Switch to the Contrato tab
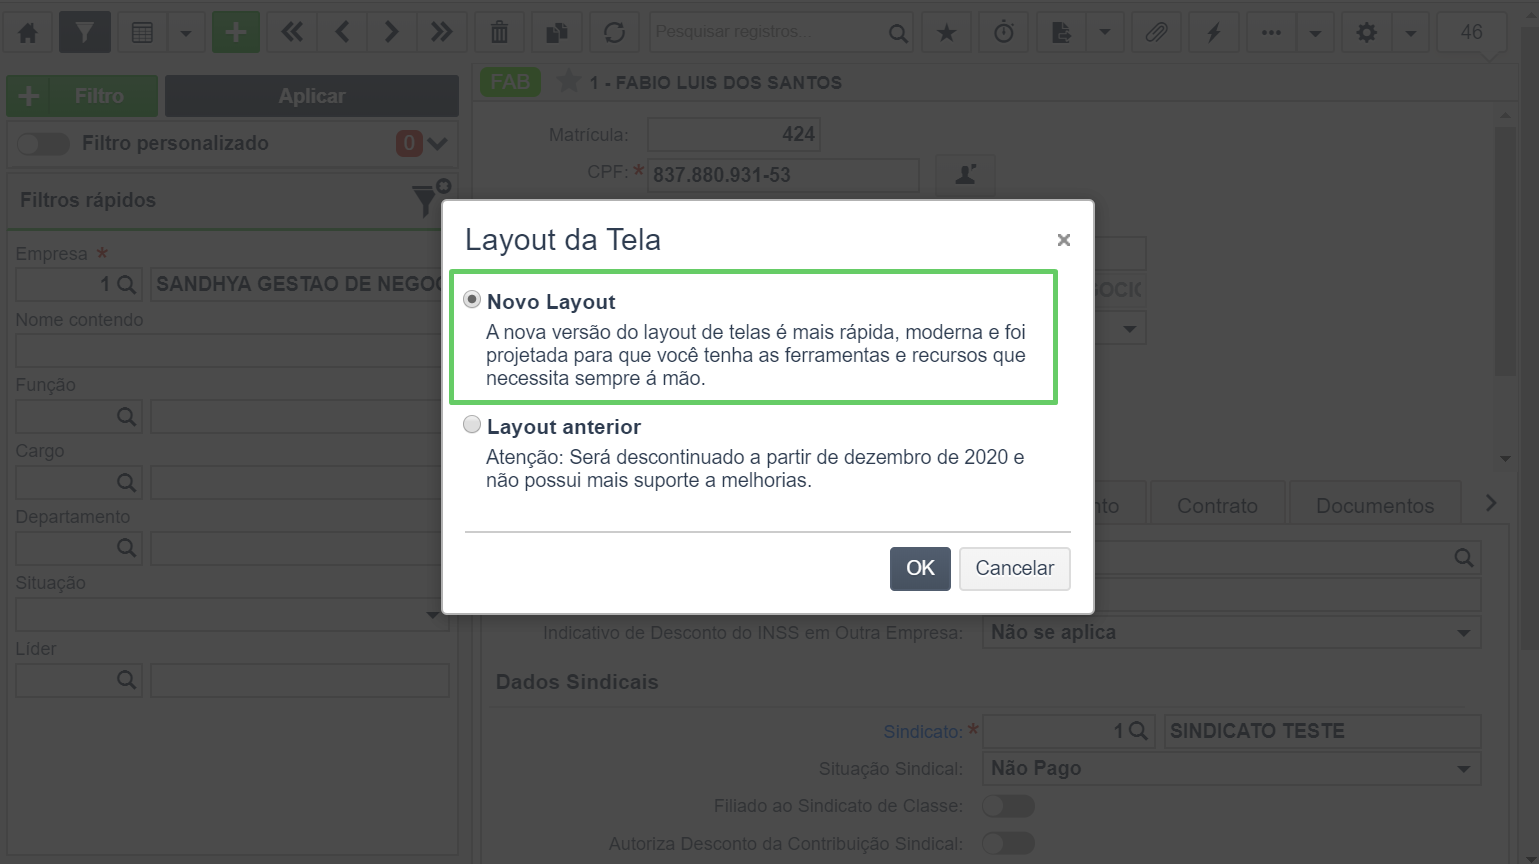The image size is (1539, 864). 1217,504
